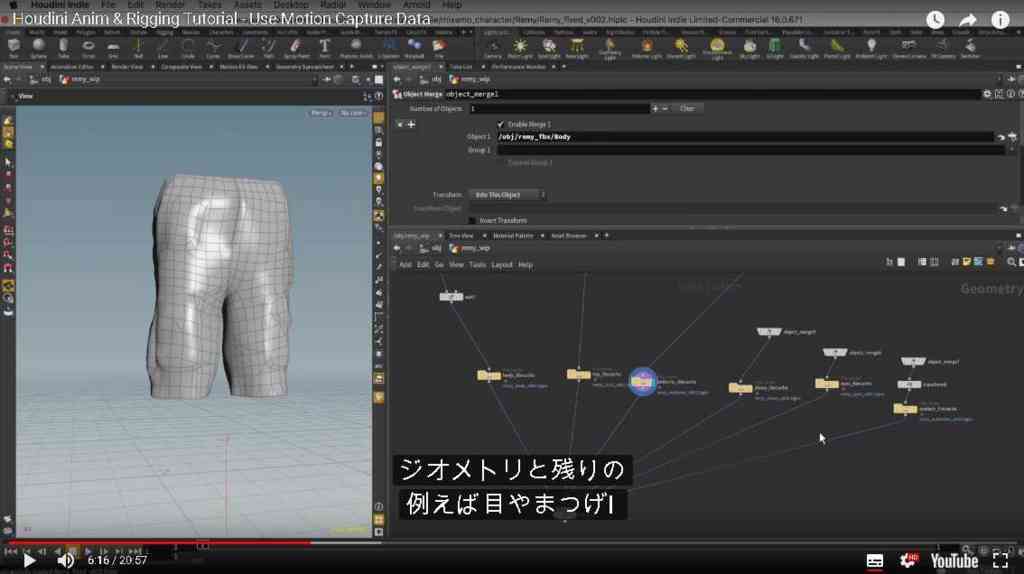Screen dimensions: 1024x574
Task: Select the Portal Light shelf tool
Action: (837, 48)
